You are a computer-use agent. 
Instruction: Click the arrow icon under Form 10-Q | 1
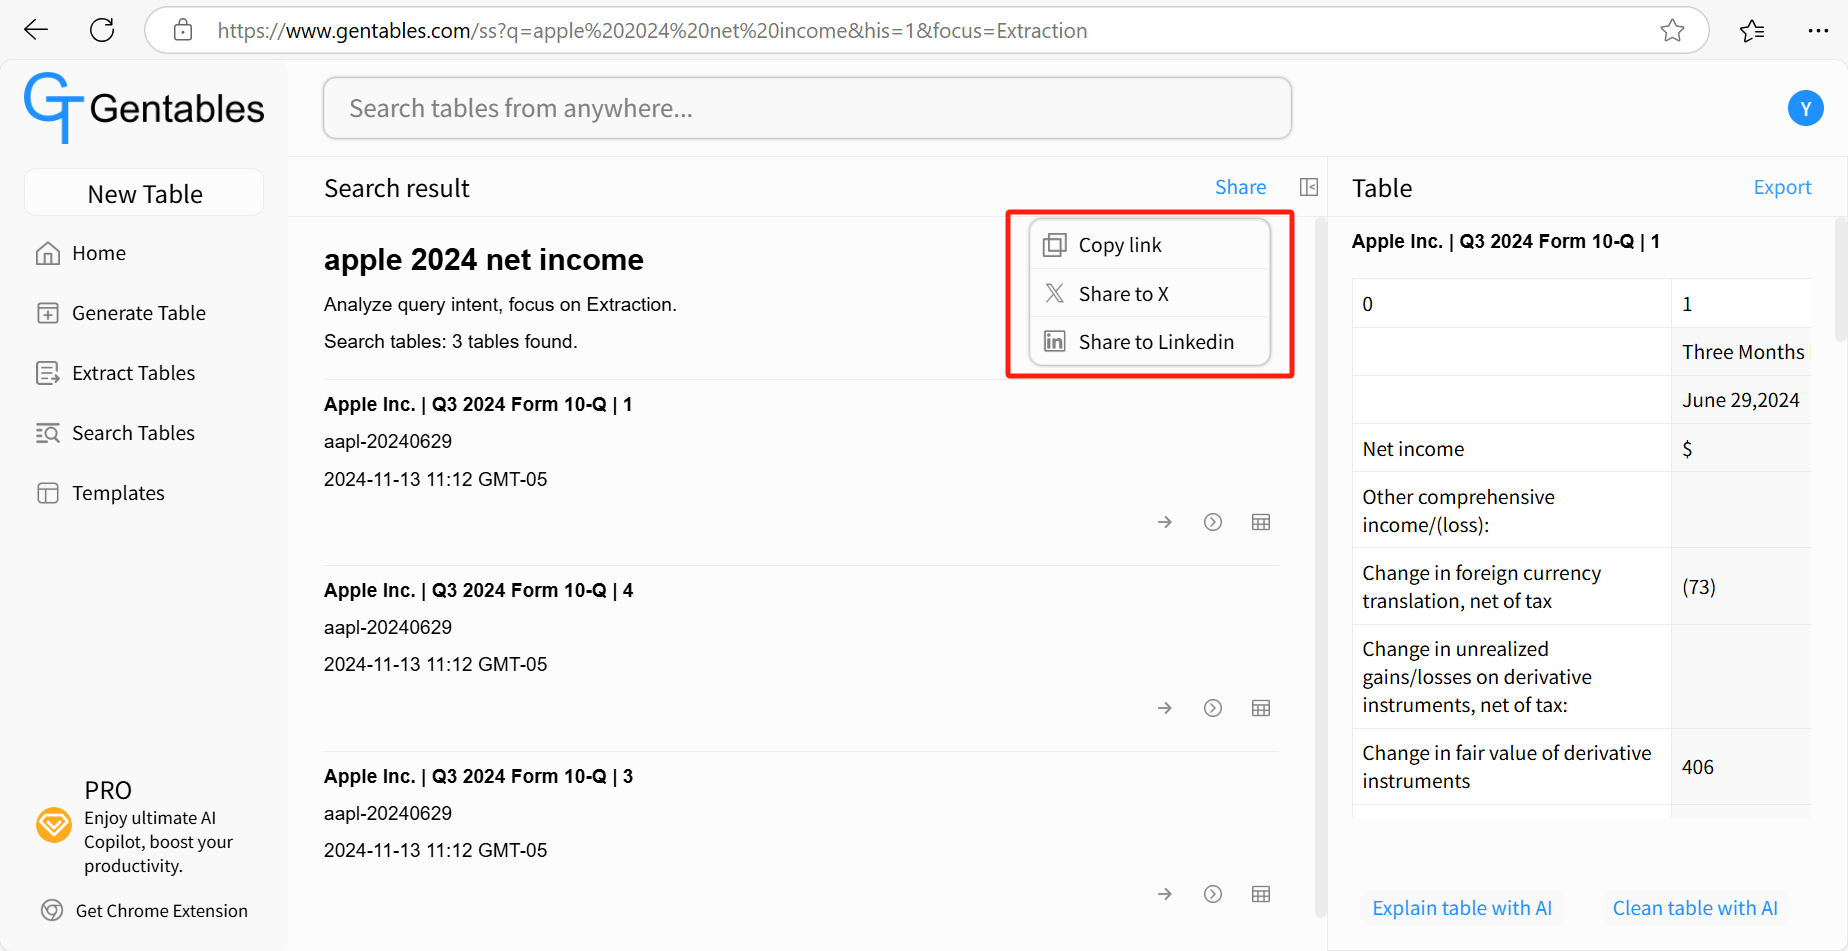coord(1165,522)
